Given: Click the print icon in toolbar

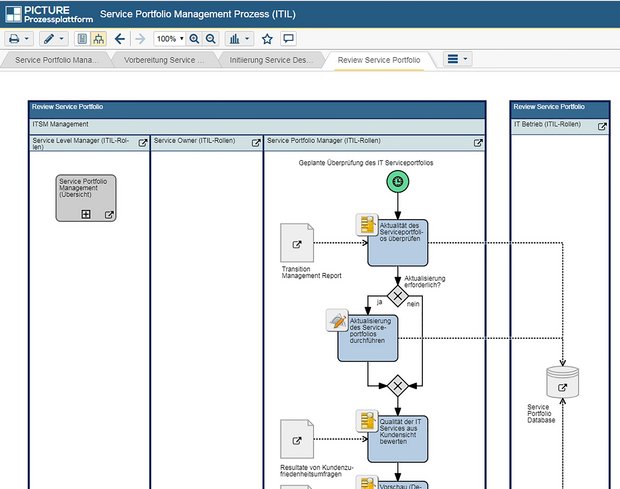Looking at the screenshot, I should pos(14,39).
